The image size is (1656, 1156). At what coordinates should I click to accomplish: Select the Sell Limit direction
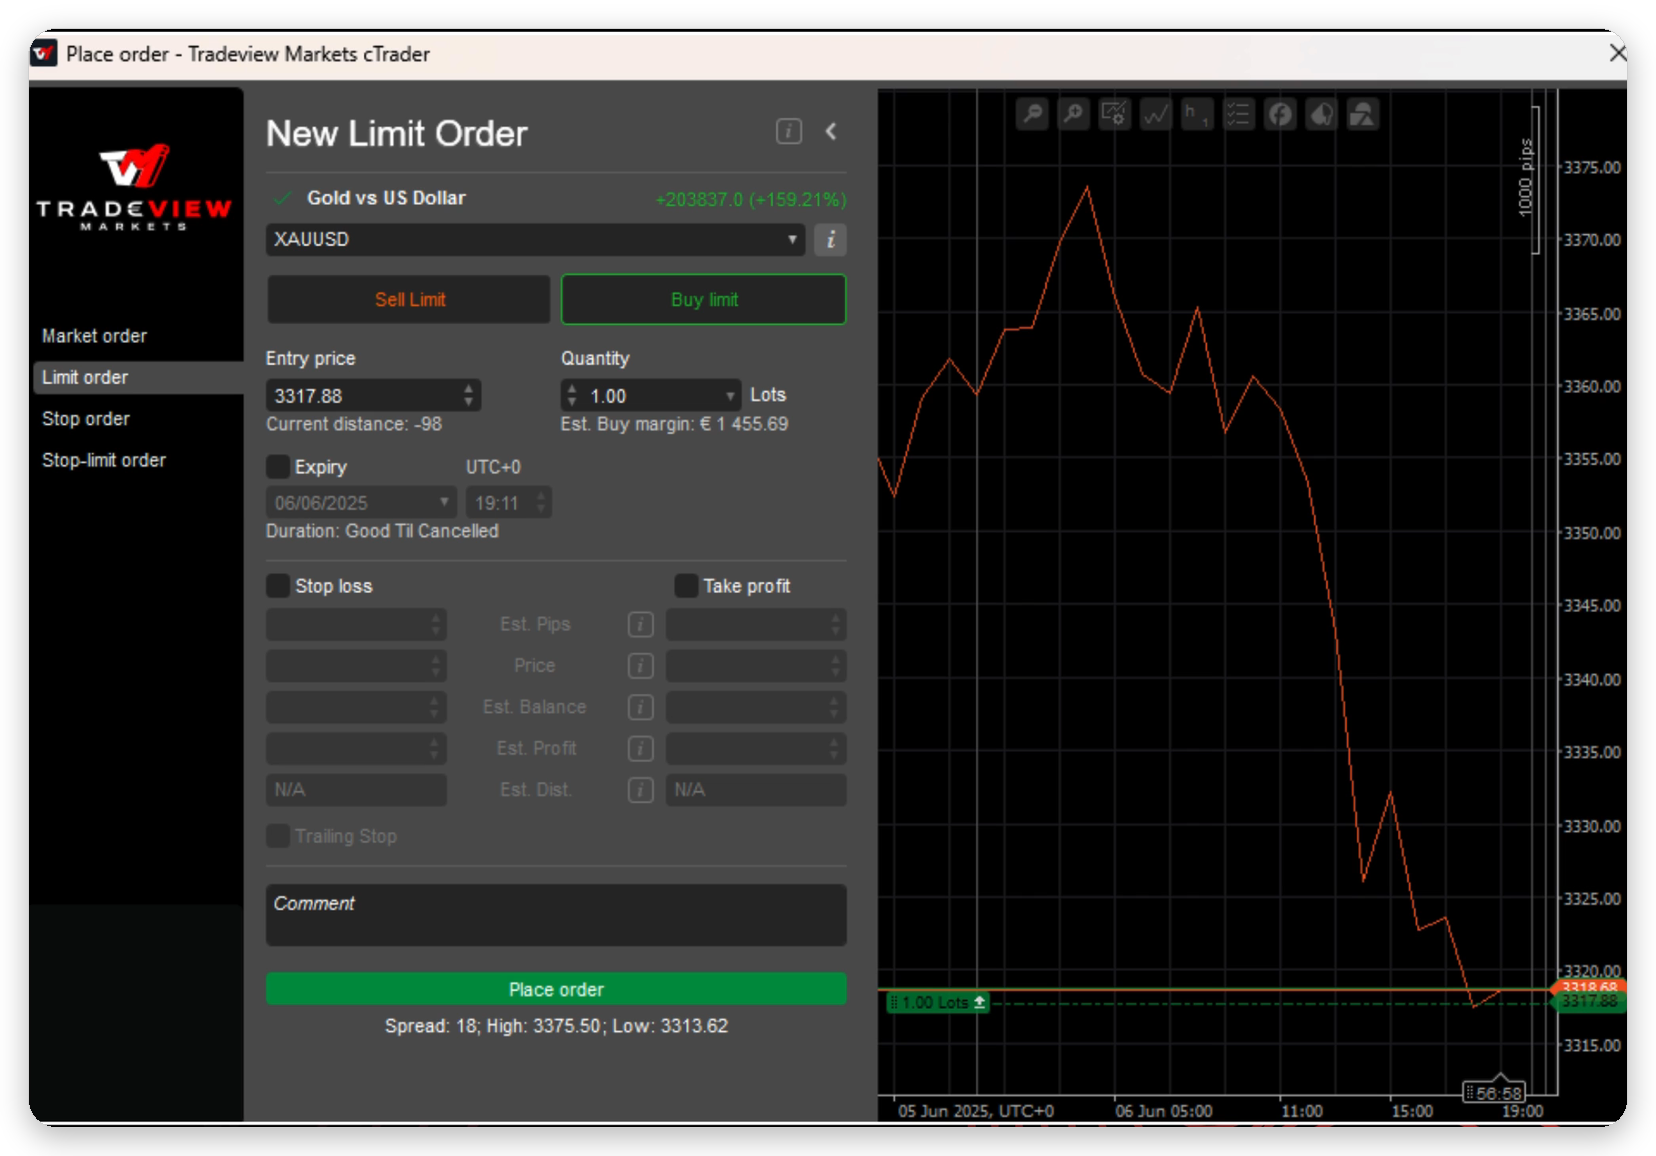pyautogui.click(x=409, y=300)
